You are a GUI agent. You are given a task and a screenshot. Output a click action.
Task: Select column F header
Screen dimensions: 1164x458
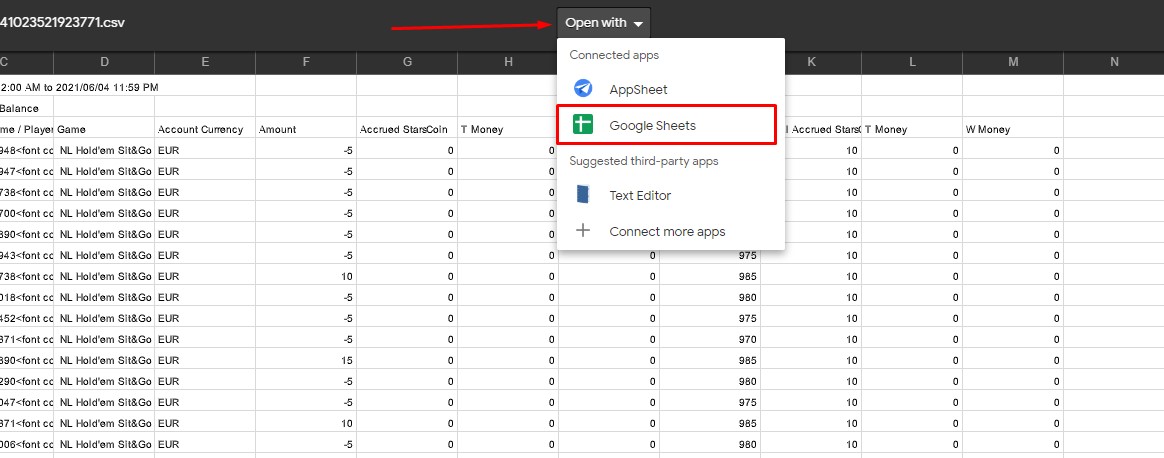click(x=306, y=62)
